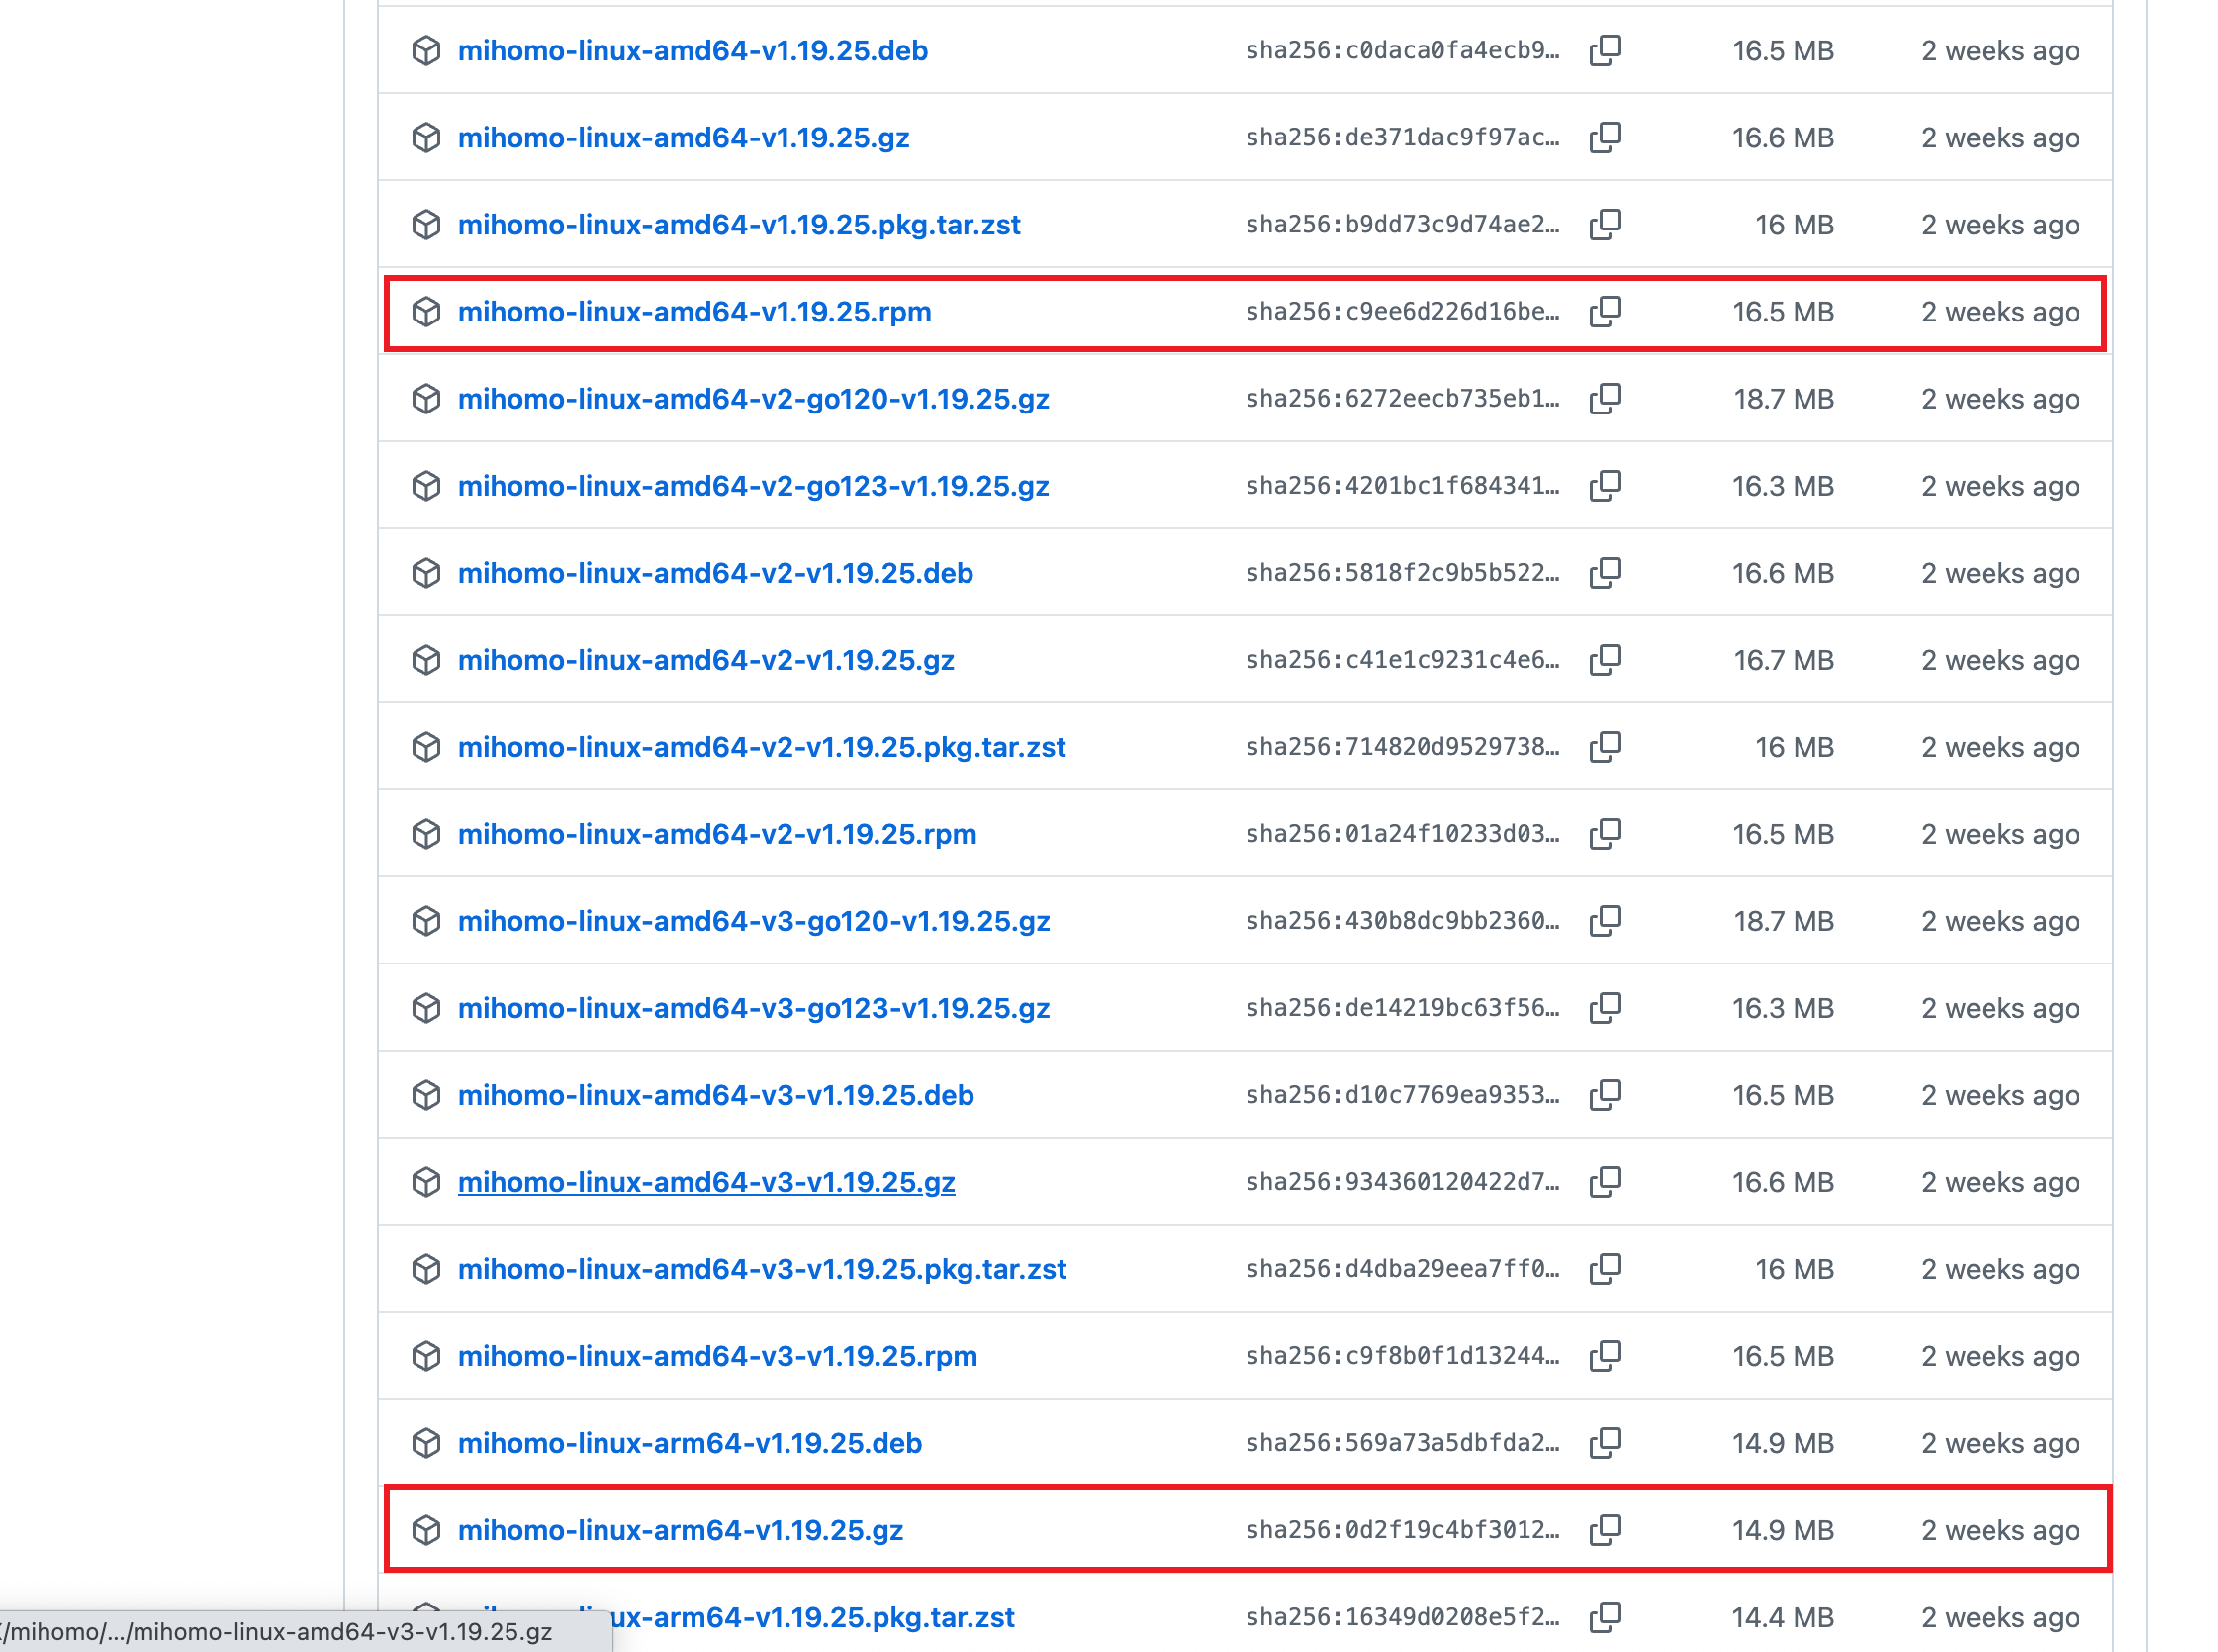Select hash text sha256:c9ee6d226d16be…
Image resolution: width=2218 pixels, height=1652 pixels.
click(x=1402, y=312)
